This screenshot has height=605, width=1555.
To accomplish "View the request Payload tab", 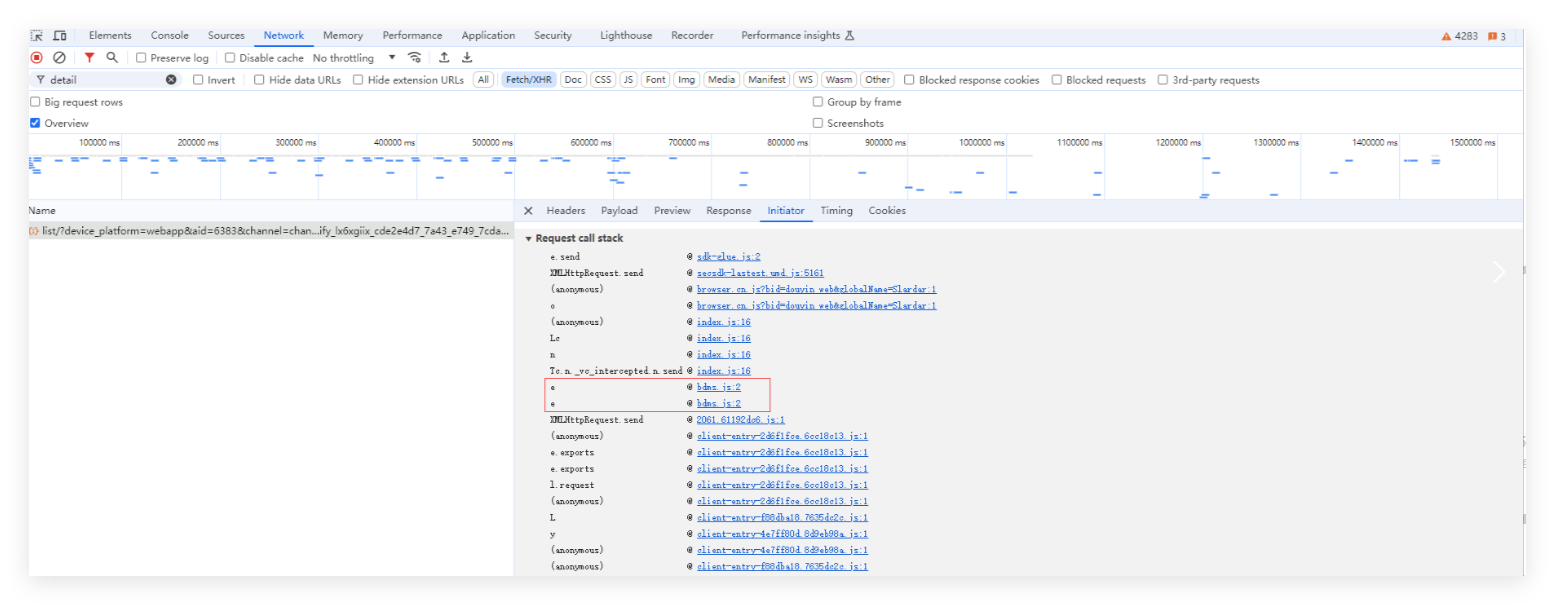I will (619, 211).
